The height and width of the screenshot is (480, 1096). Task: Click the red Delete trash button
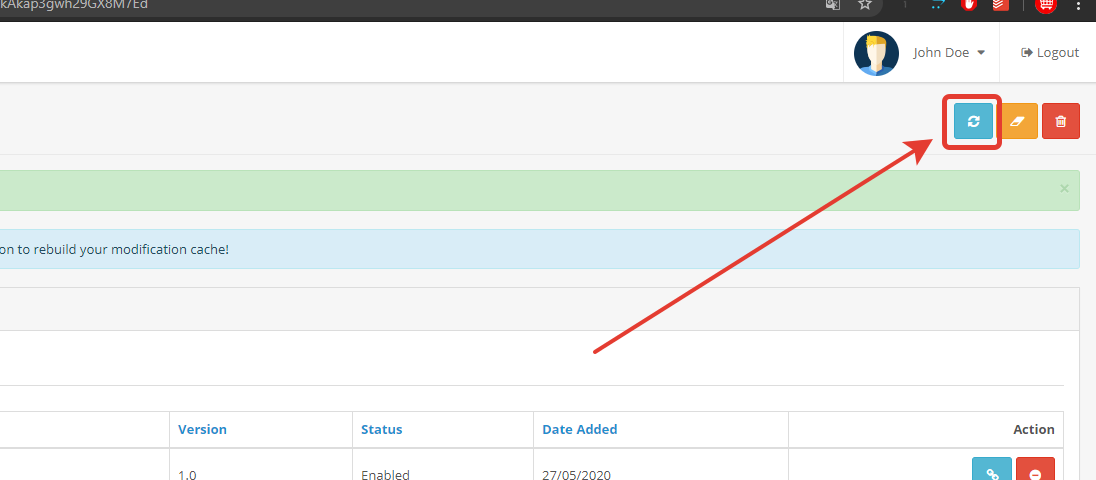pyautogui.click(x=1060, y=121)
